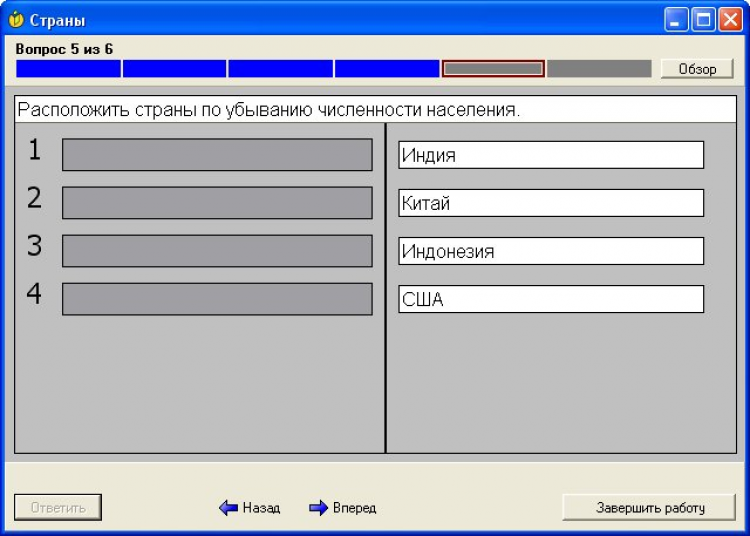Screen dimensions: 750x536
Task: Click empty slot number 1
Action: pos(217,154)
